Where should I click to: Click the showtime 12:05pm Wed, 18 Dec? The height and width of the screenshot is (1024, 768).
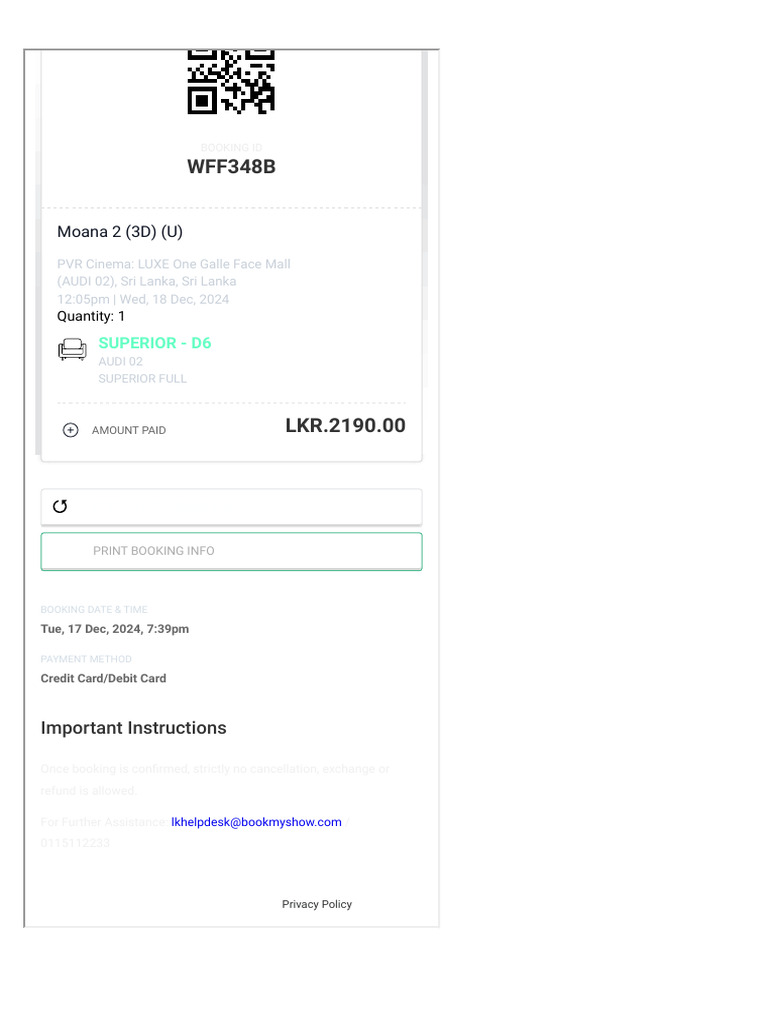pos(143,299)
